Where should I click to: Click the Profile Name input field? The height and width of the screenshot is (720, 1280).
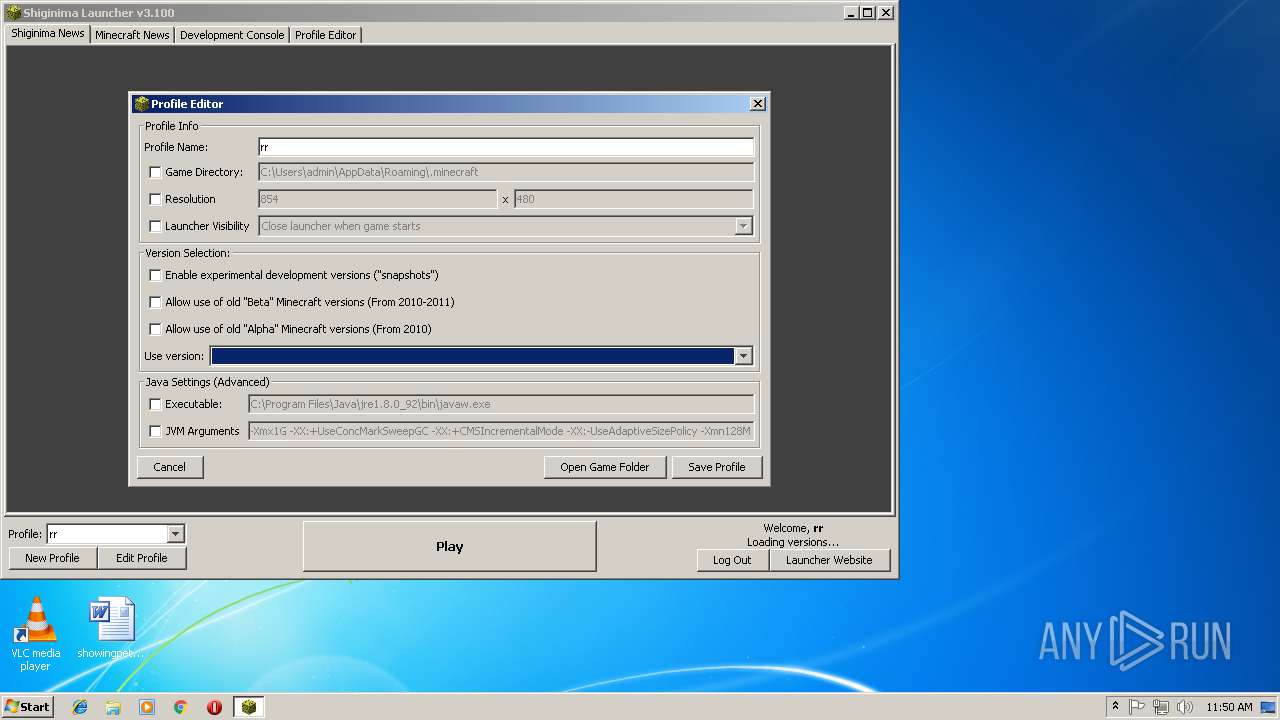point(506,147)
